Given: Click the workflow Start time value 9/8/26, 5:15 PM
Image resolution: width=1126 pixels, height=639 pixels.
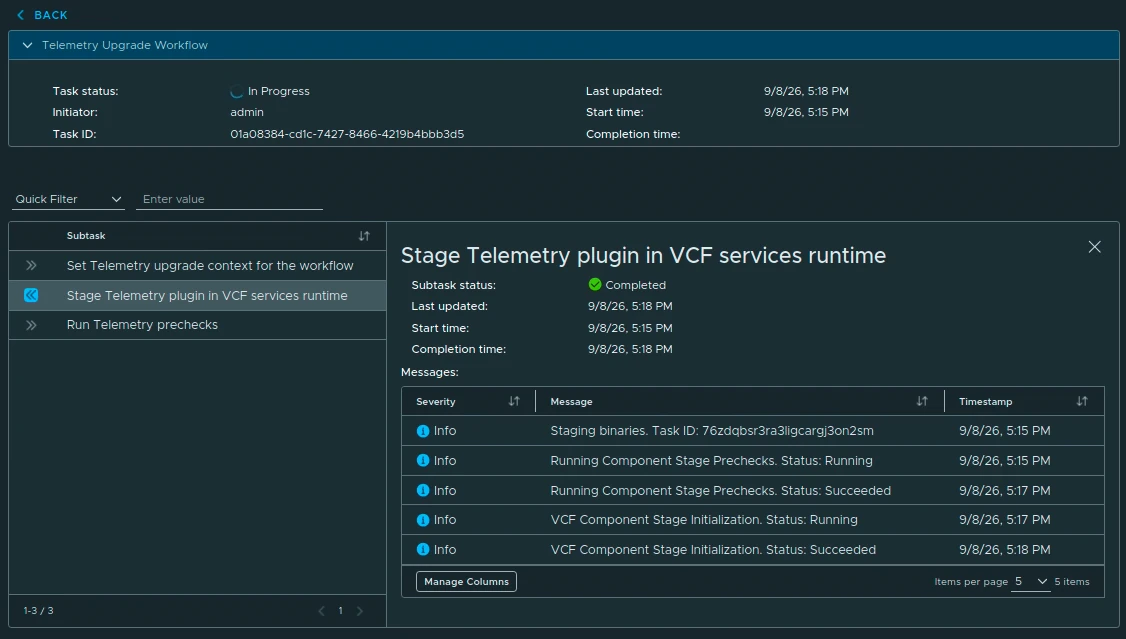Looking at the screenshot, I should coord(806,112).
